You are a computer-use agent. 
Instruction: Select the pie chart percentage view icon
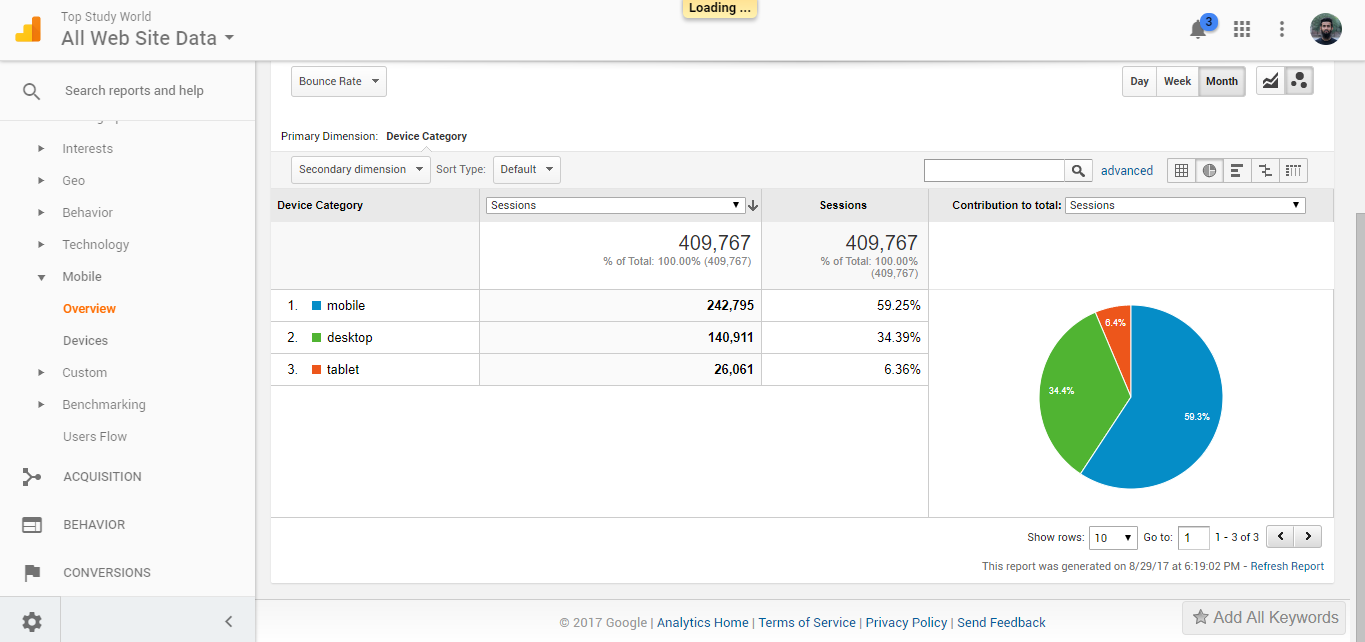click(1209, 170)
